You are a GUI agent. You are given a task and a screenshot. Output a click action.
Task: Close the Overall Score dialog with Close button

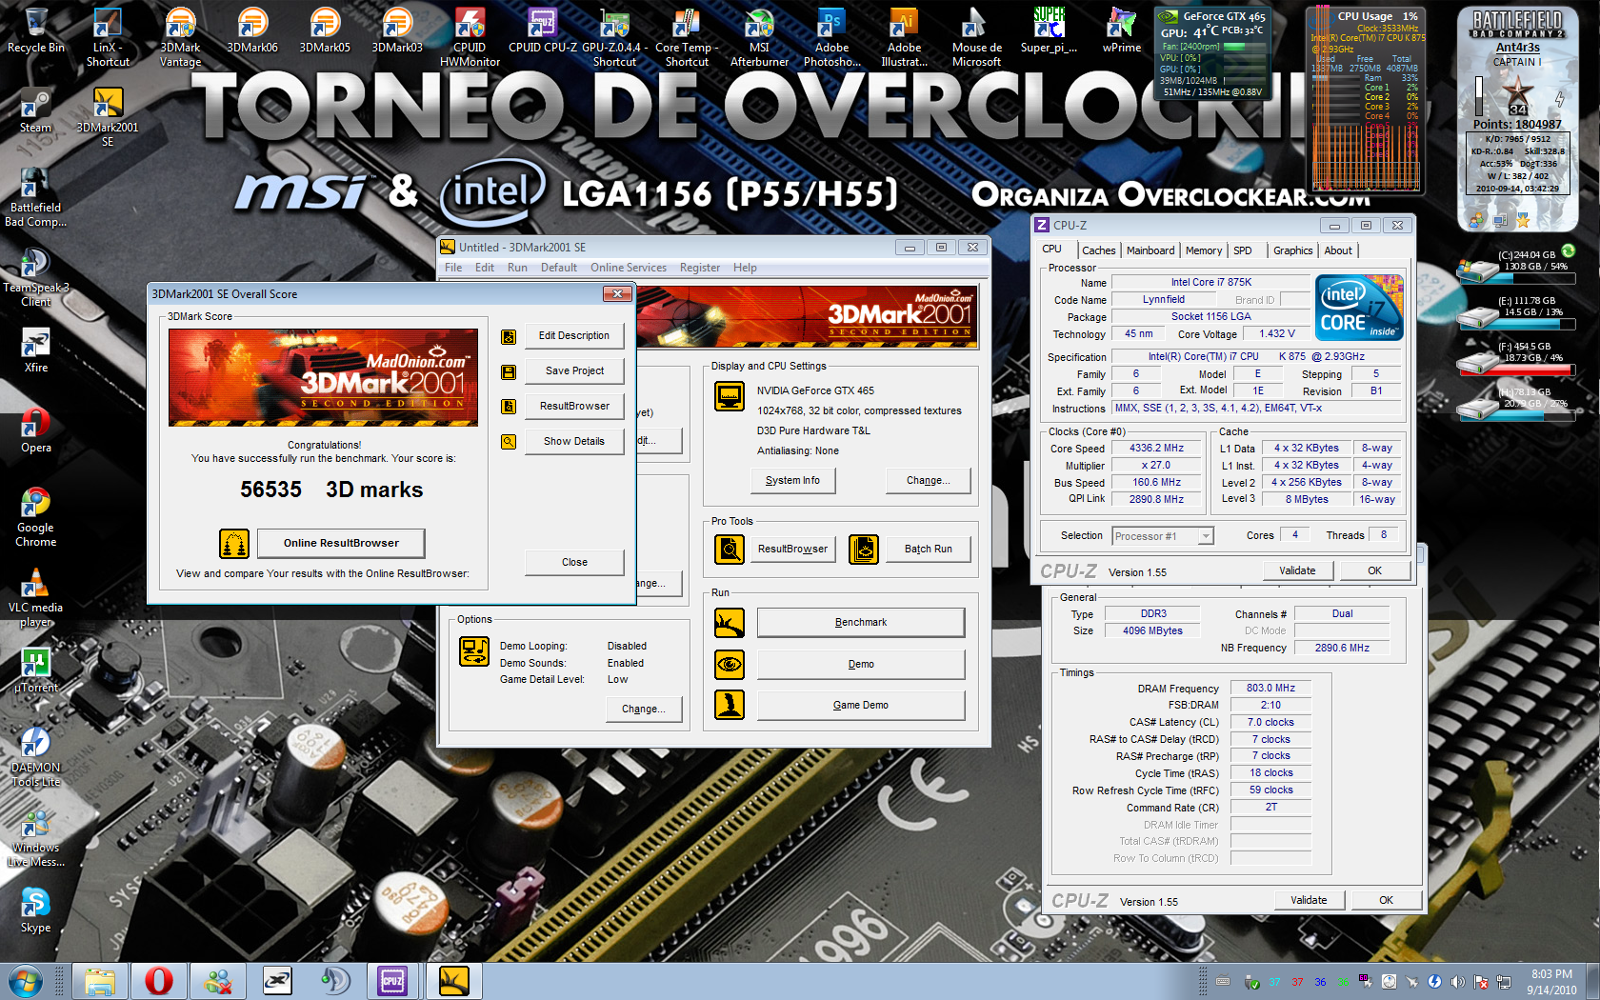tap(574, 562)
